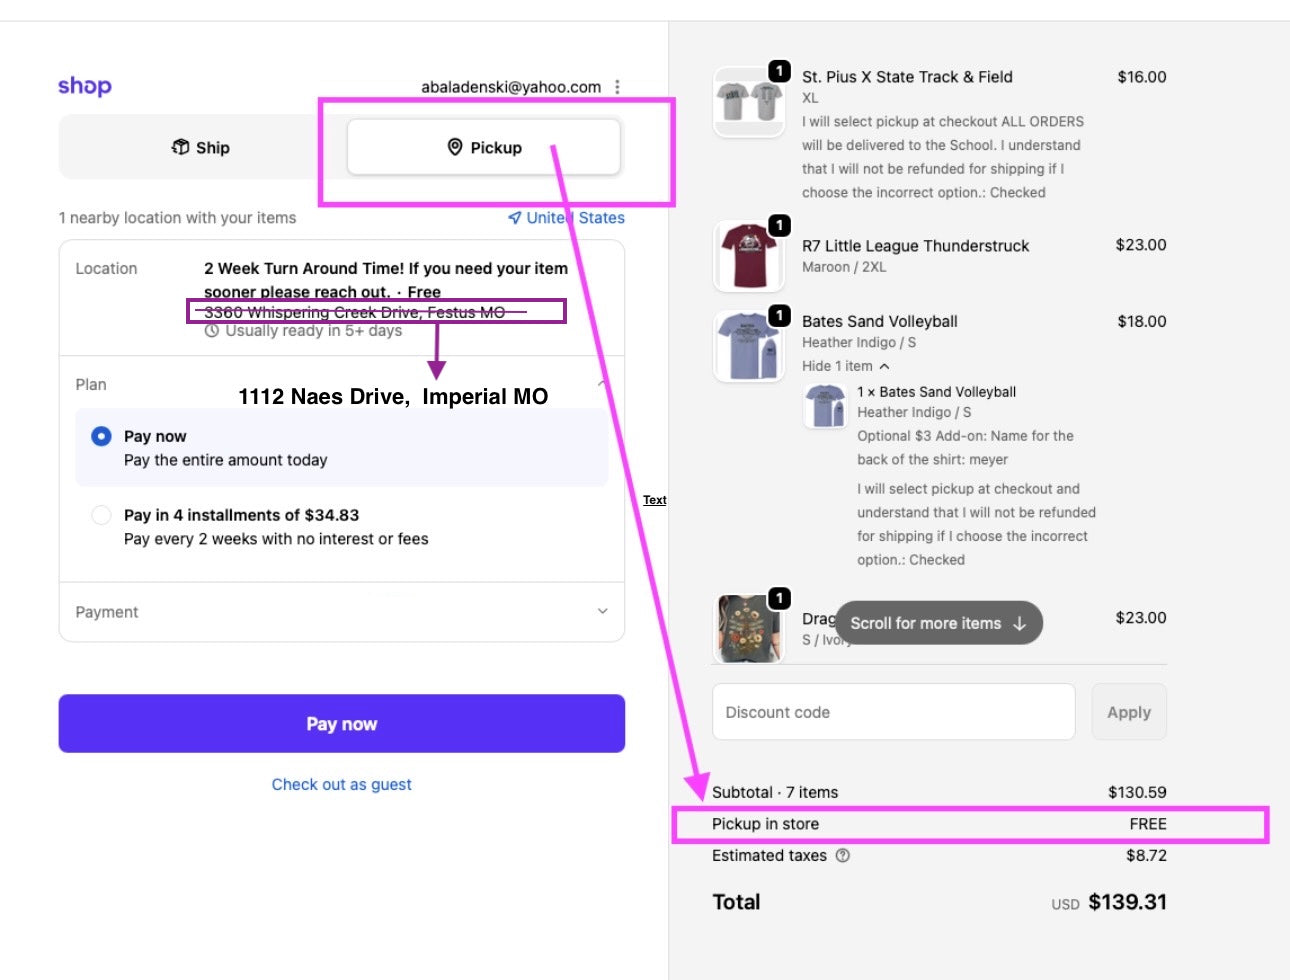Image resolution: width=1290 pixels, height=980 pixels.
Task: Click the info icon next to Estimated taxes
Action: coord(842,856)
